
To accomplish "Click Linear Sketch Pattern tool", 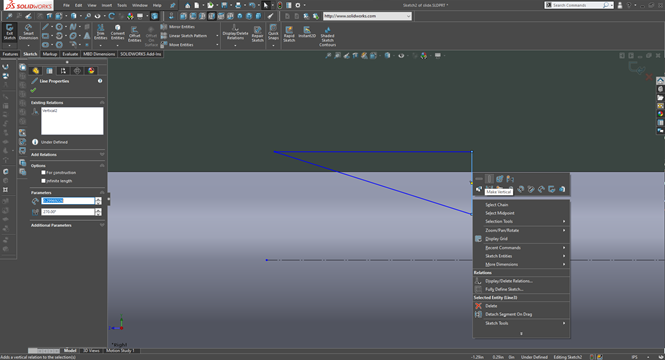I will tap(184, 36).
